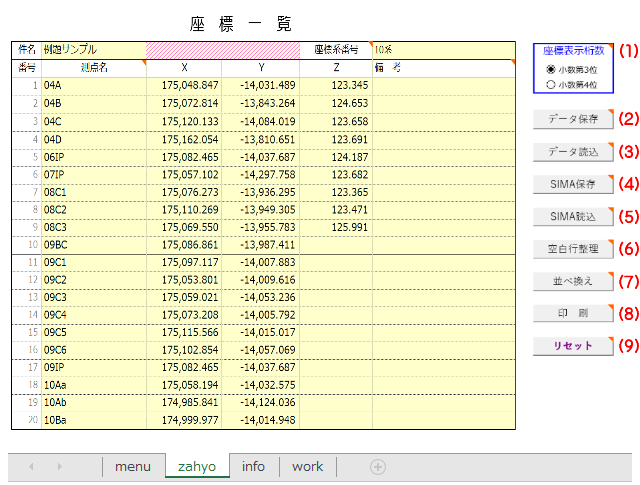This screenshot has width=640, height=485.
Task: Select point name cell 07IP
Action: pyautogui.click(x=94, y=175)
